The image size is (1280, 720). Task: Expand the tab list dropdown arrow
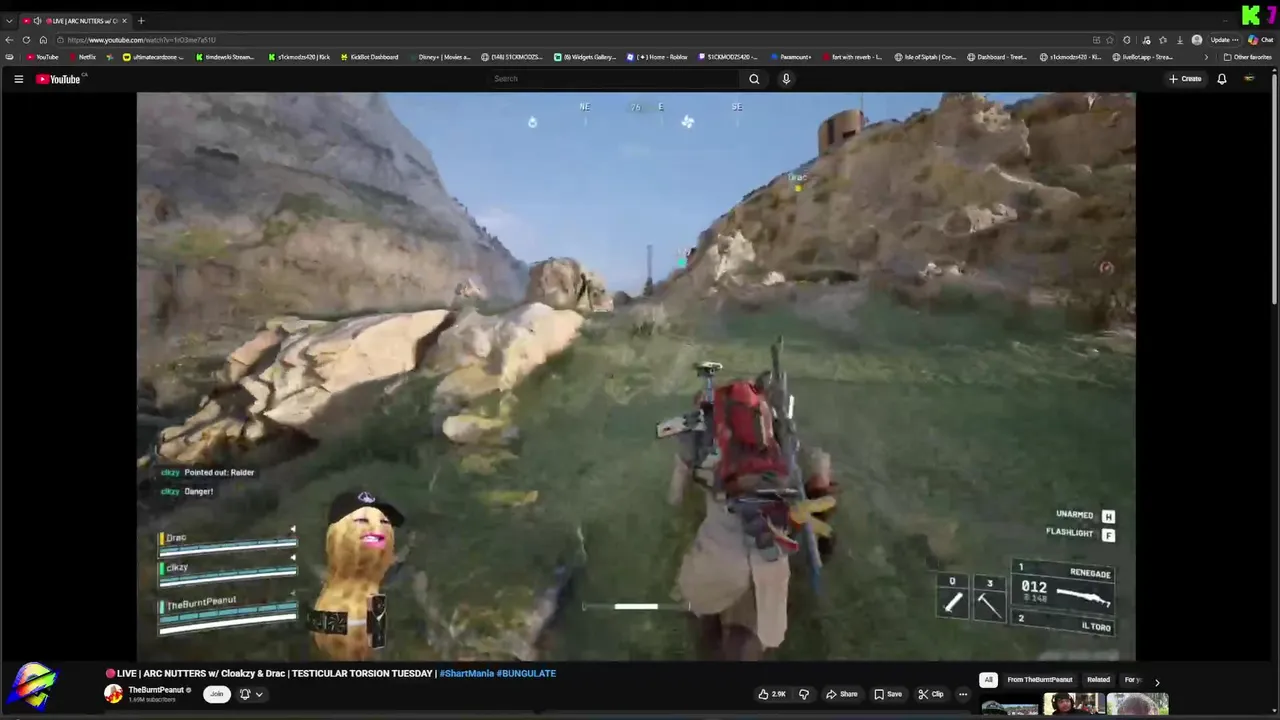9,20
